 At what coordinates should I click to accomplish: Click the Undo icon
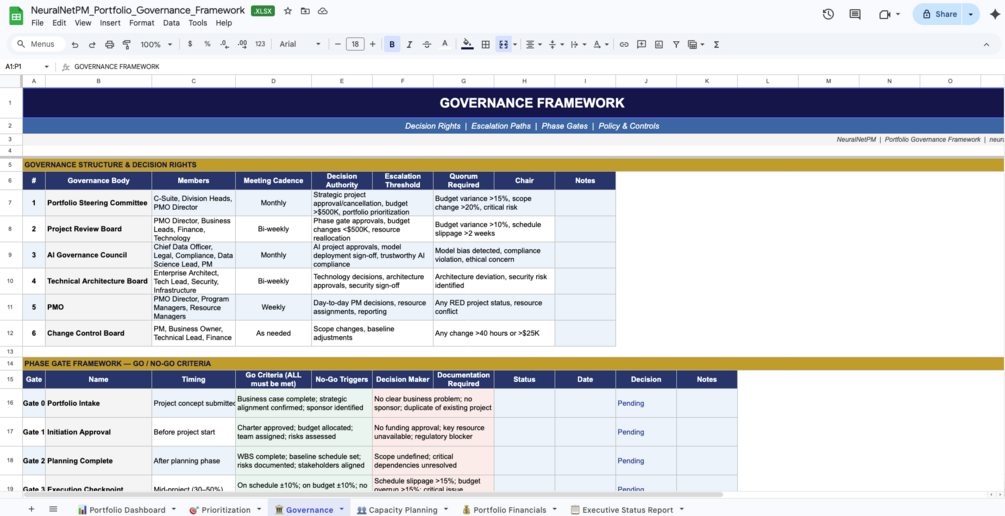(x=75, y=45)
